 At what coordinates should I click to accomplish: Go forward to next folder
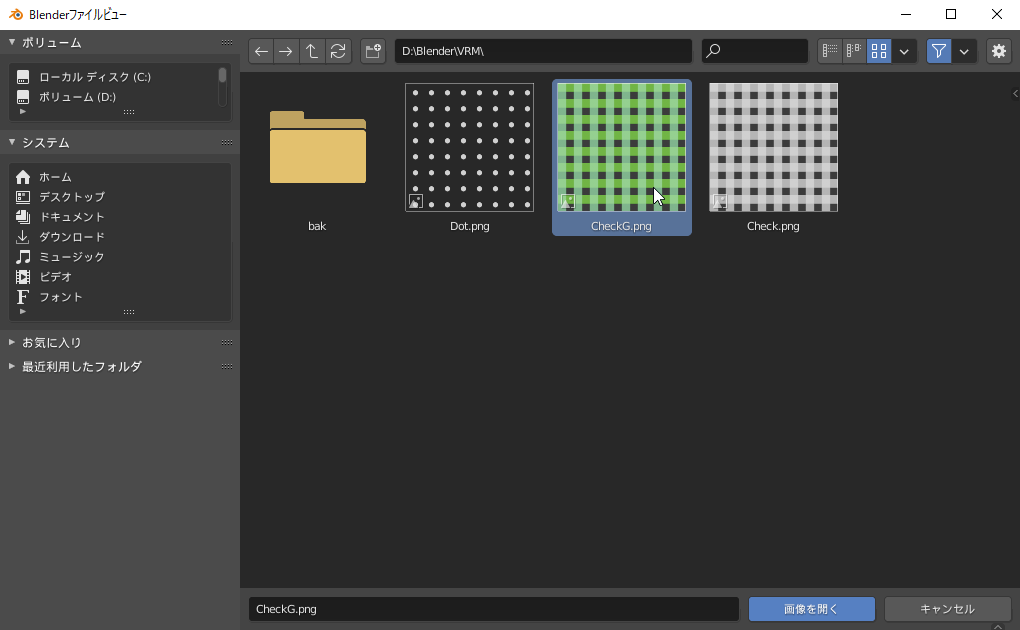click(286, 51)
